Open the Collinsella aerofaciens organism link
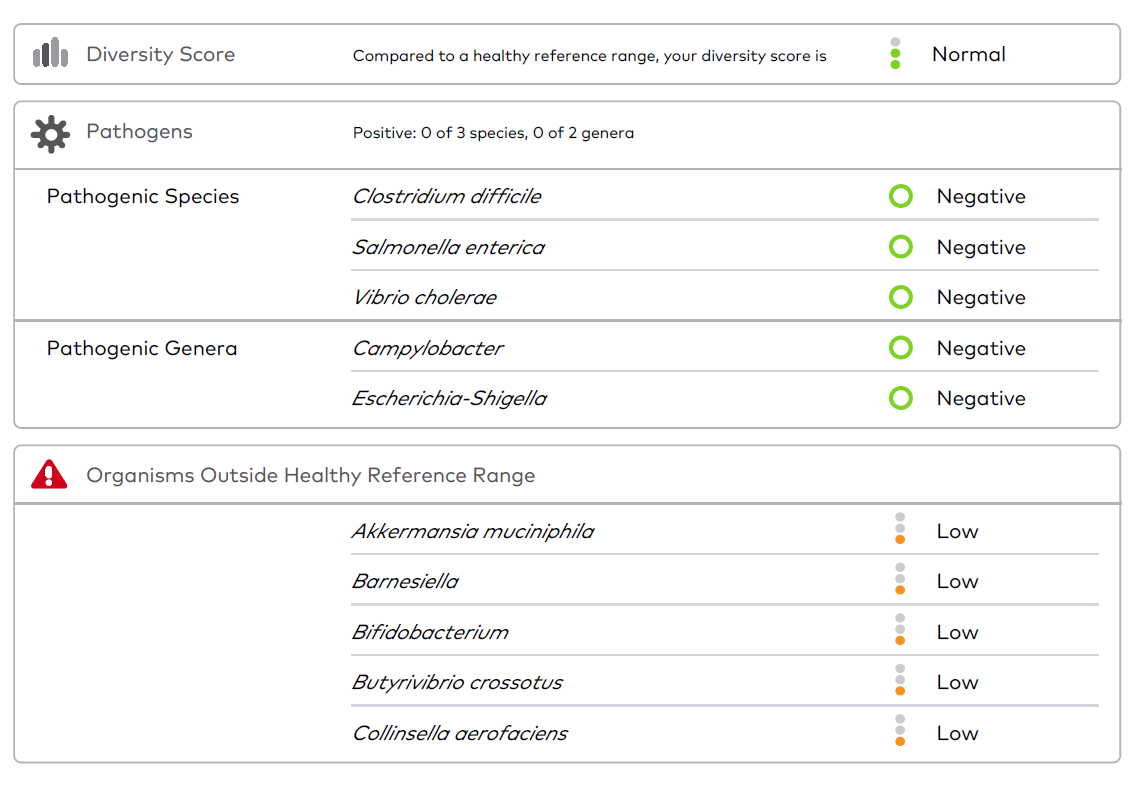This screenshot has width=1145, height=801. pos(459,733)
